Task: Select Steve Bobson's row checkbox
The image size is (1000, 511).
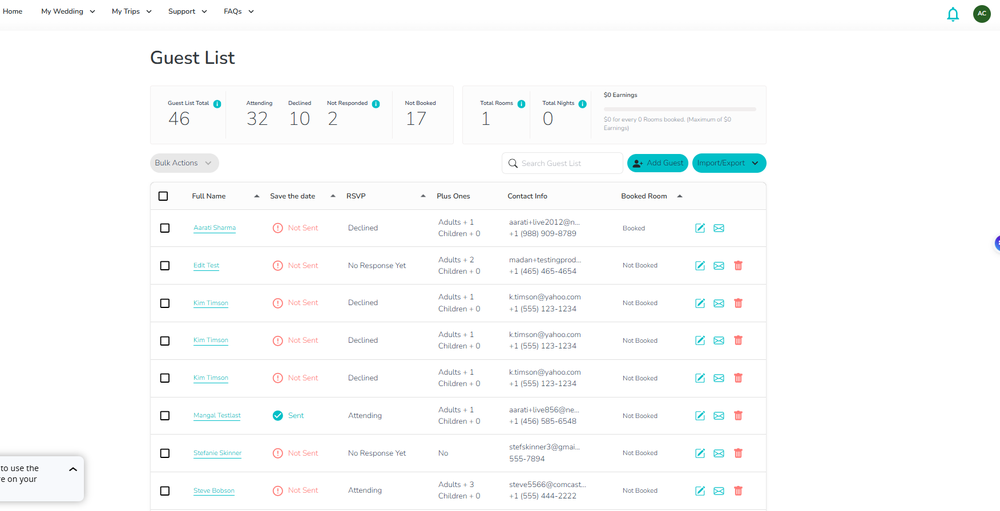Action: 165,491
